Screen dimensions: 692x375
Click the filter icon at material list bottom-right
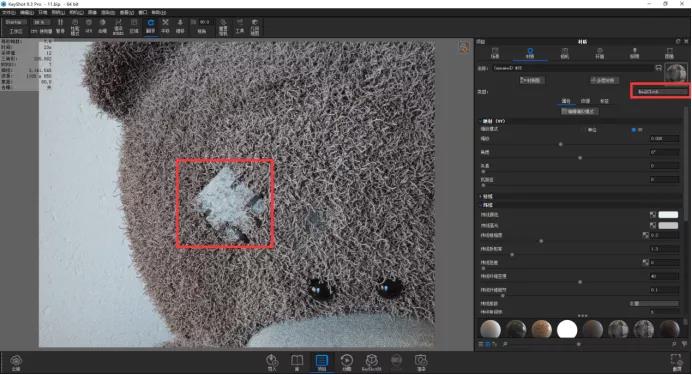click(x=684, y=344)
